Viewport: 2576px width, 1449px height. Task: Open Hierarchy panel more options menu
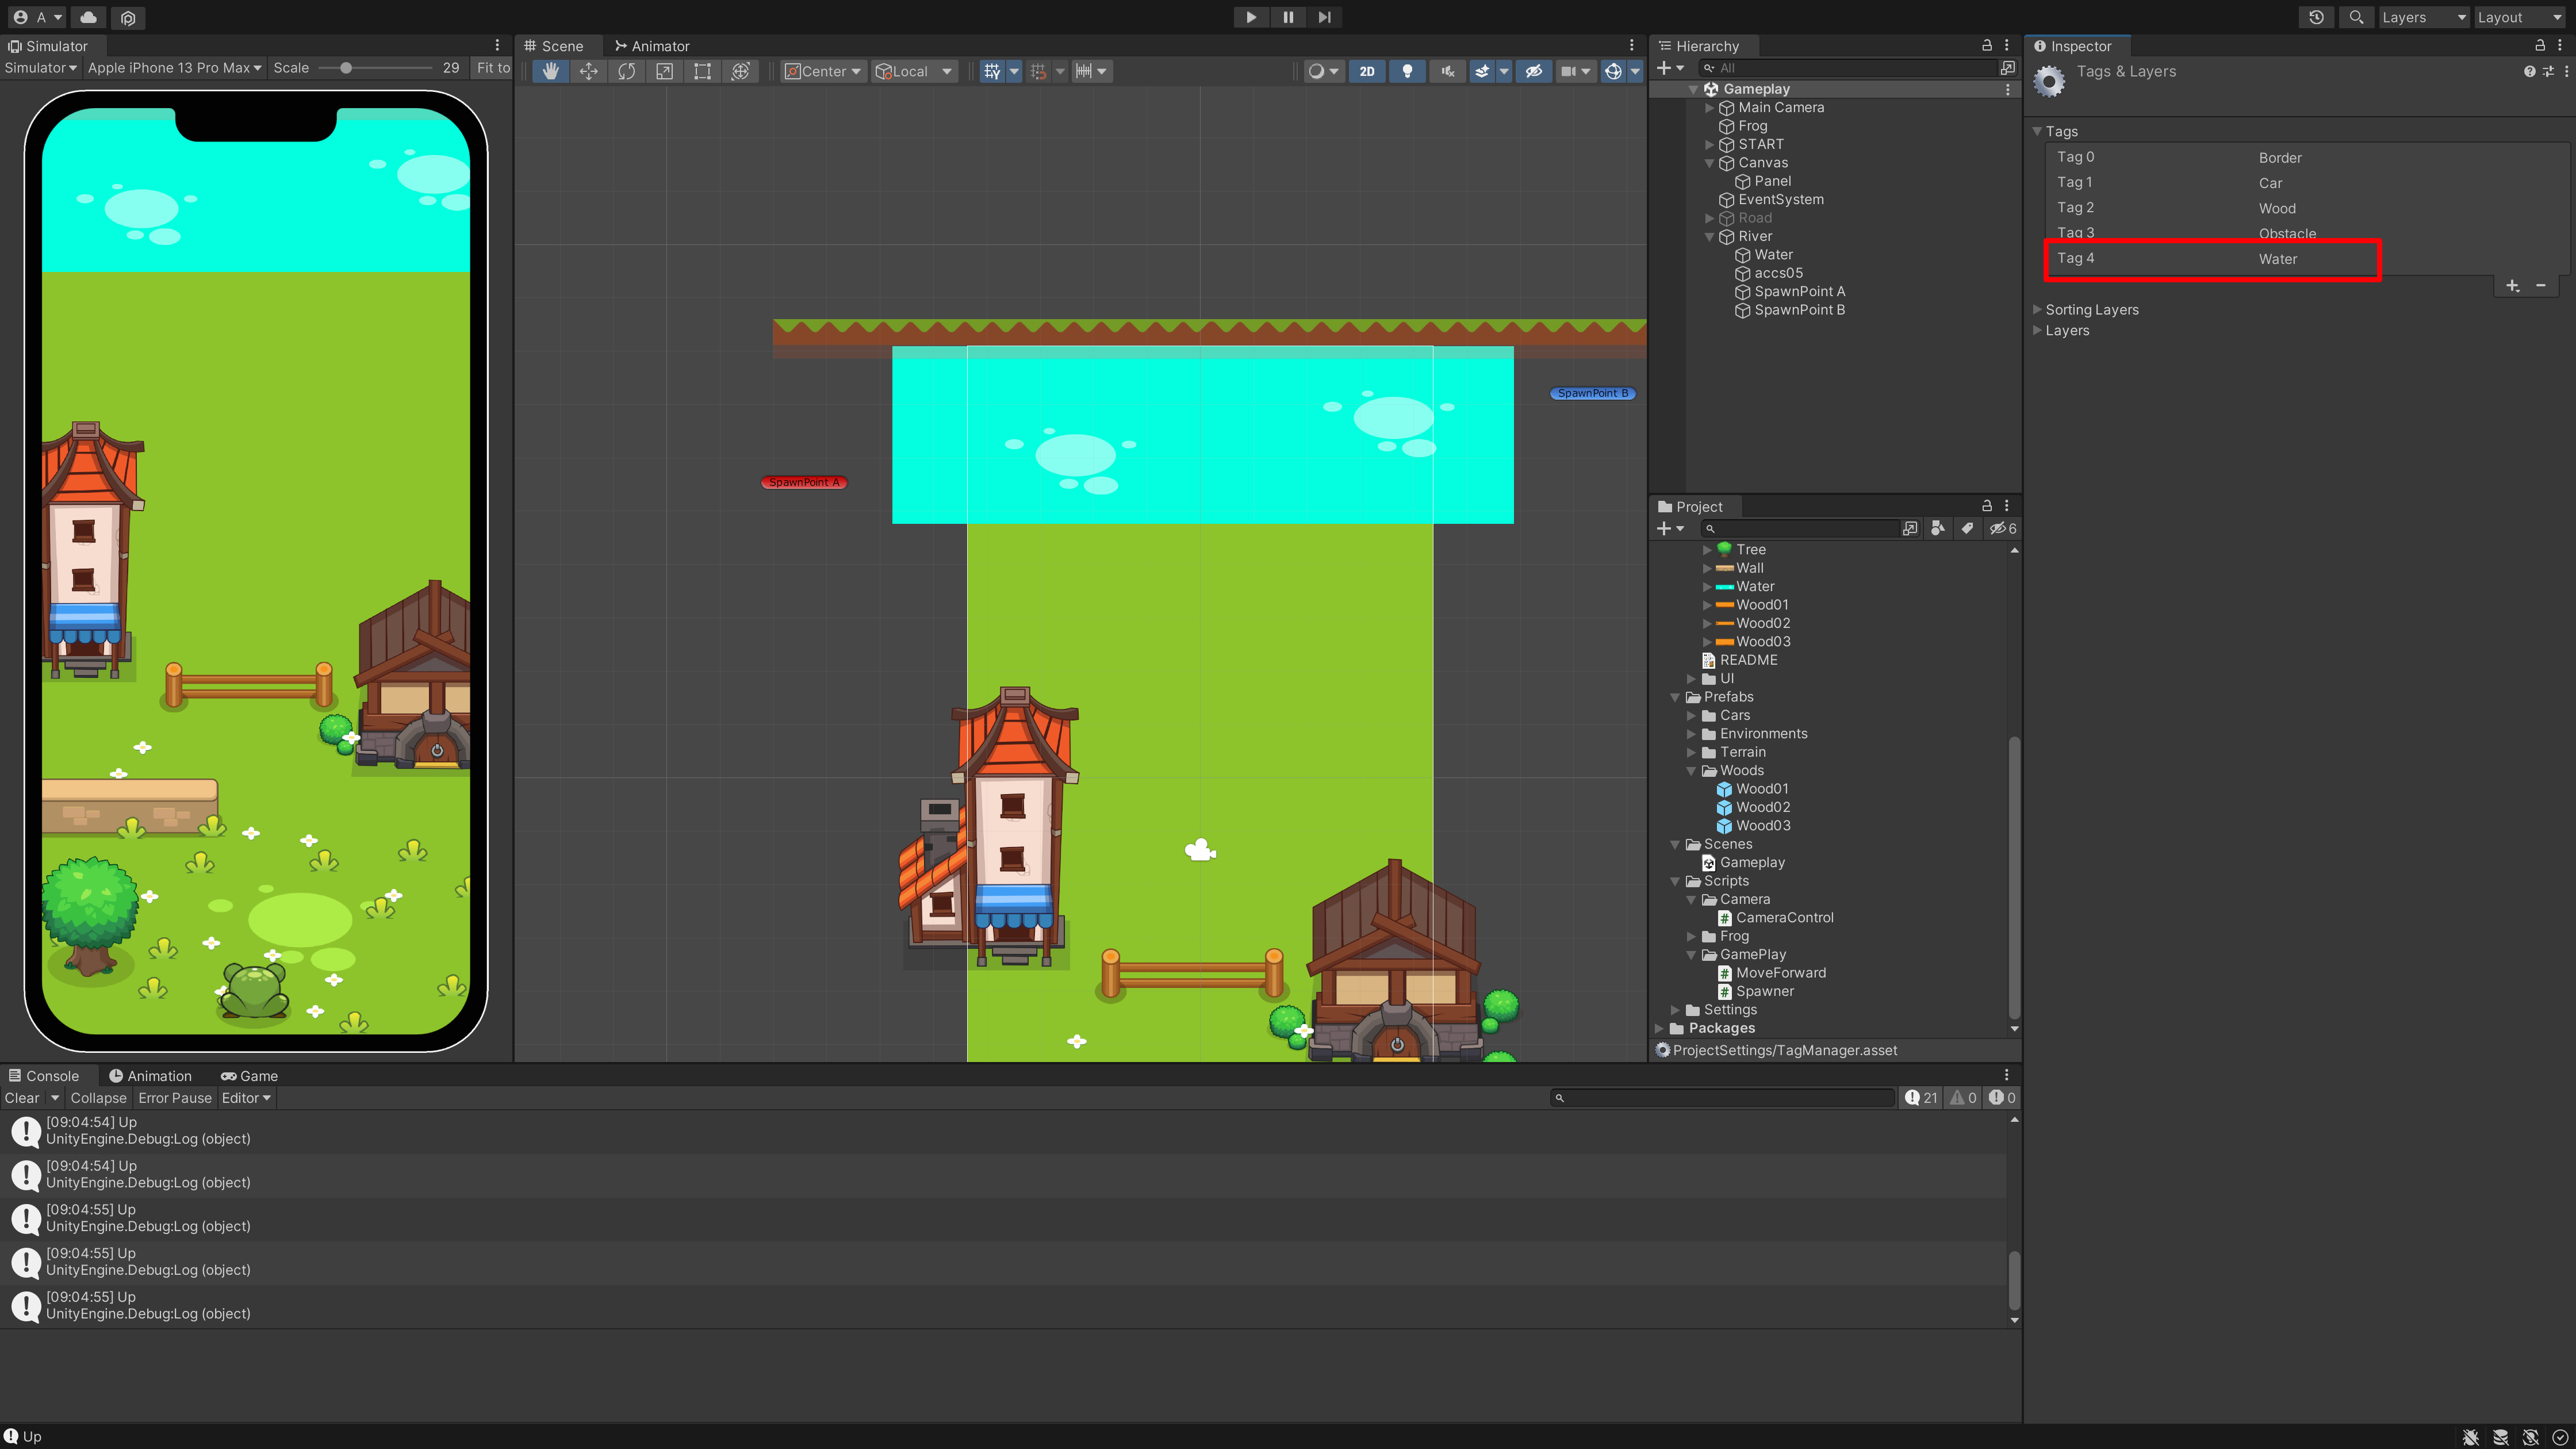[x=2006, y=45]
